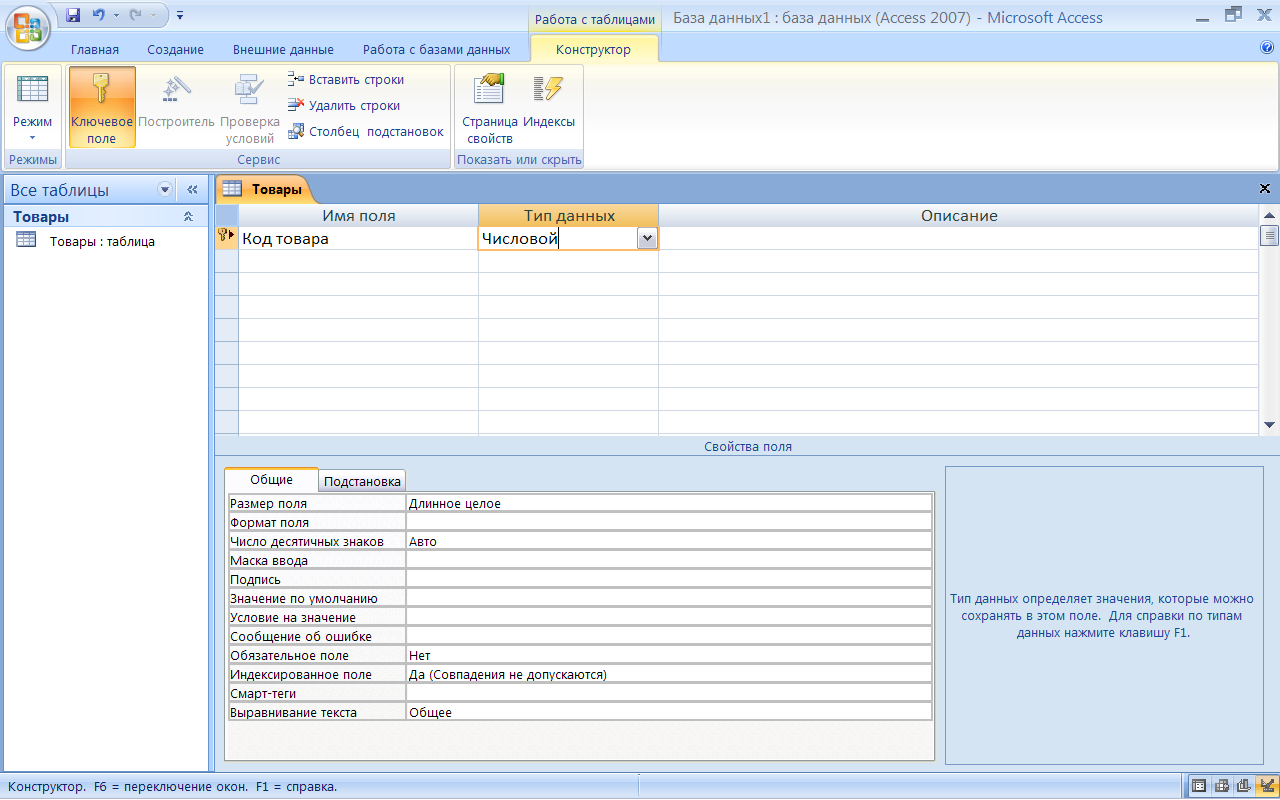1280x800 pixels.
Task: Select Design view icon in status bar
Action: click(1267, 786)
